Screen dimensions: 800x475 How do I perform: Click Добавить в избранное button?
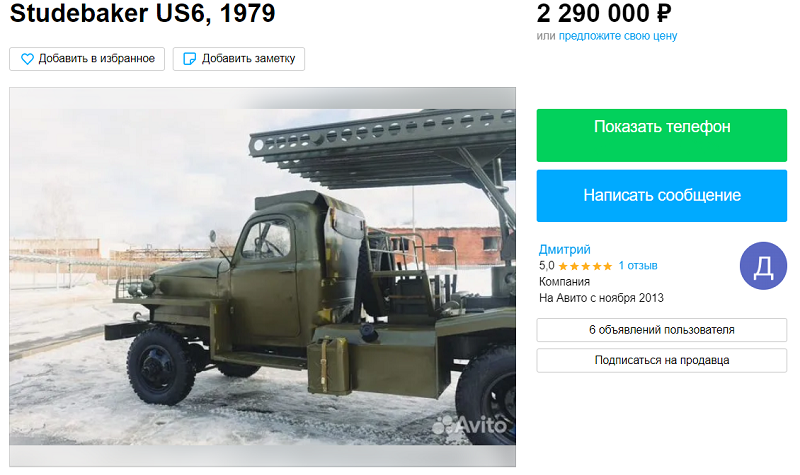pos(87,59)
